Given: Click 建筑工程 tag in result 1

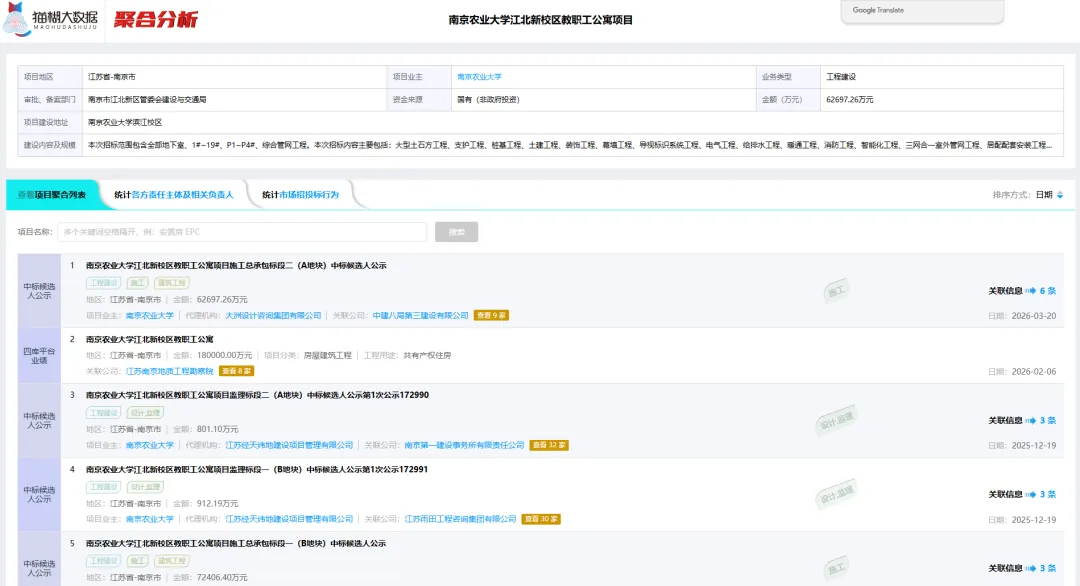Looking at the screenshot, I should [x=172, y=283].
